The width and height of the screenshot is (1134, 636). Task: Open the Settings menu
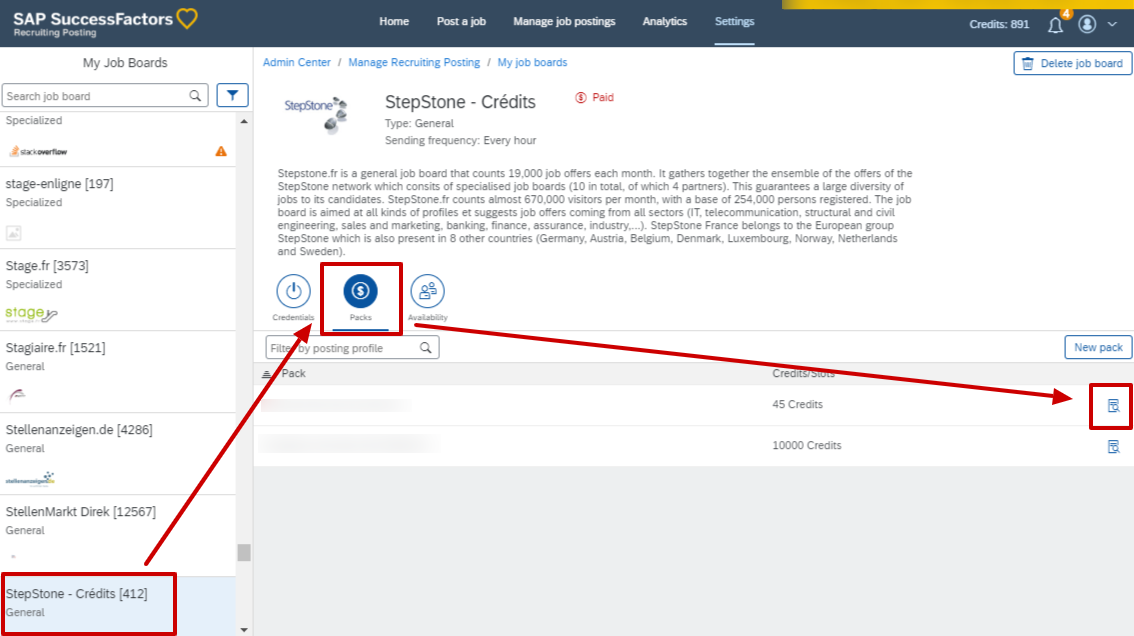734,22
